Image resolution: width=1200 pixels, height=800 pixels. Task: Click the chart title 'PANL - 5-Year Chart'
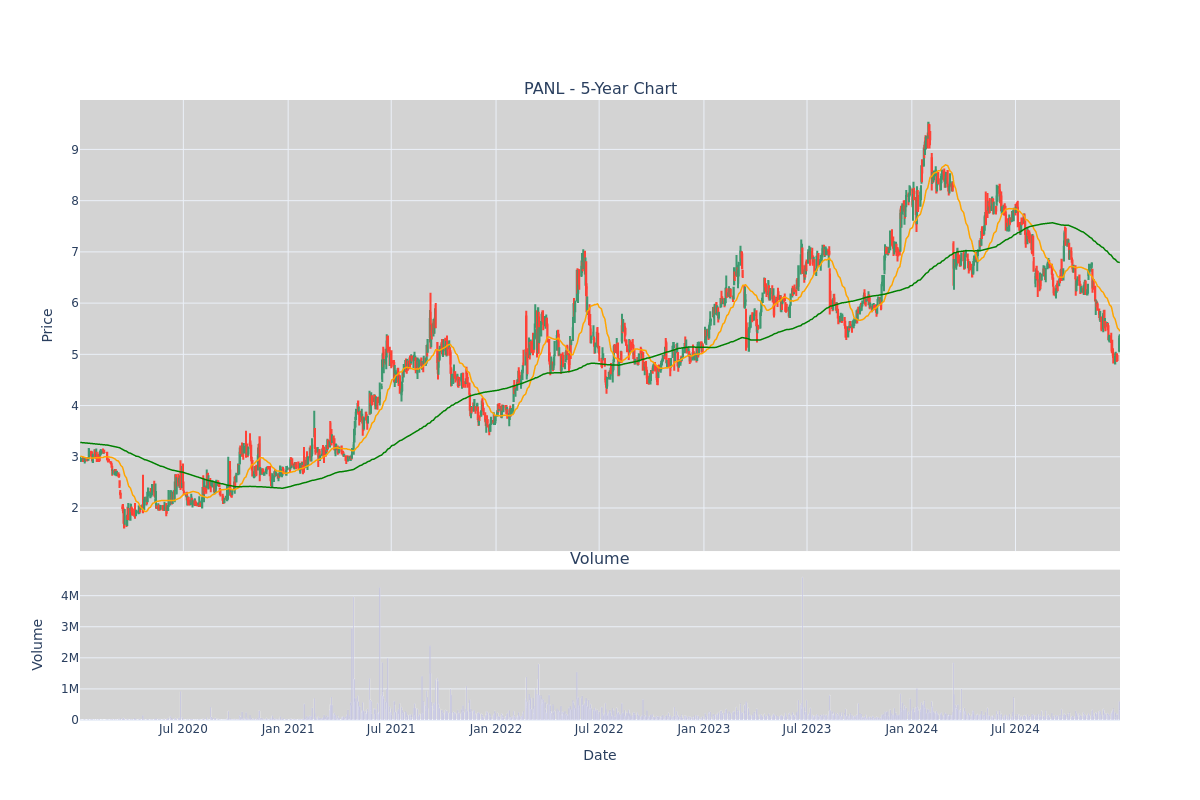pos(600,89)
